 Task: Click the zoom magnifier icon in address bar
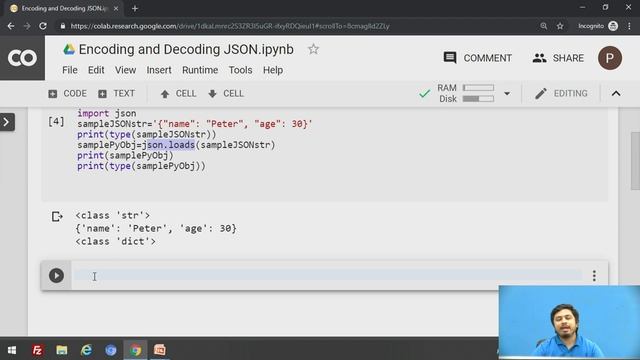544,26
